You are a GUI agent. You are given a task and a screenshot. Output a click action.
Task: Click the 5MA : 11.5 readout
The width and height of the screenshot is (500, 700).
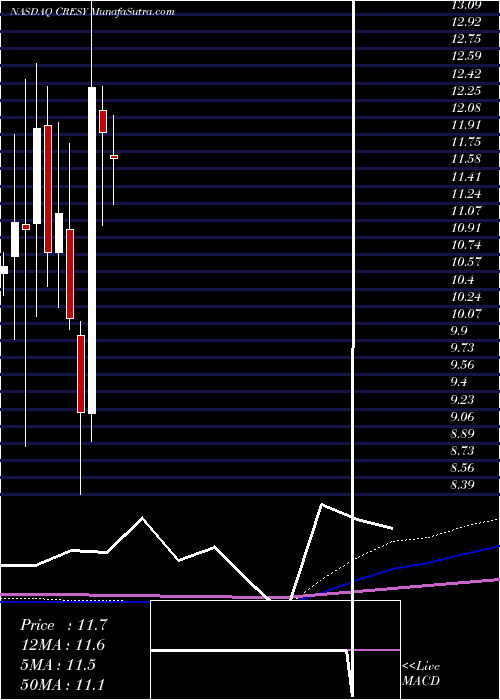coord(58,665)
